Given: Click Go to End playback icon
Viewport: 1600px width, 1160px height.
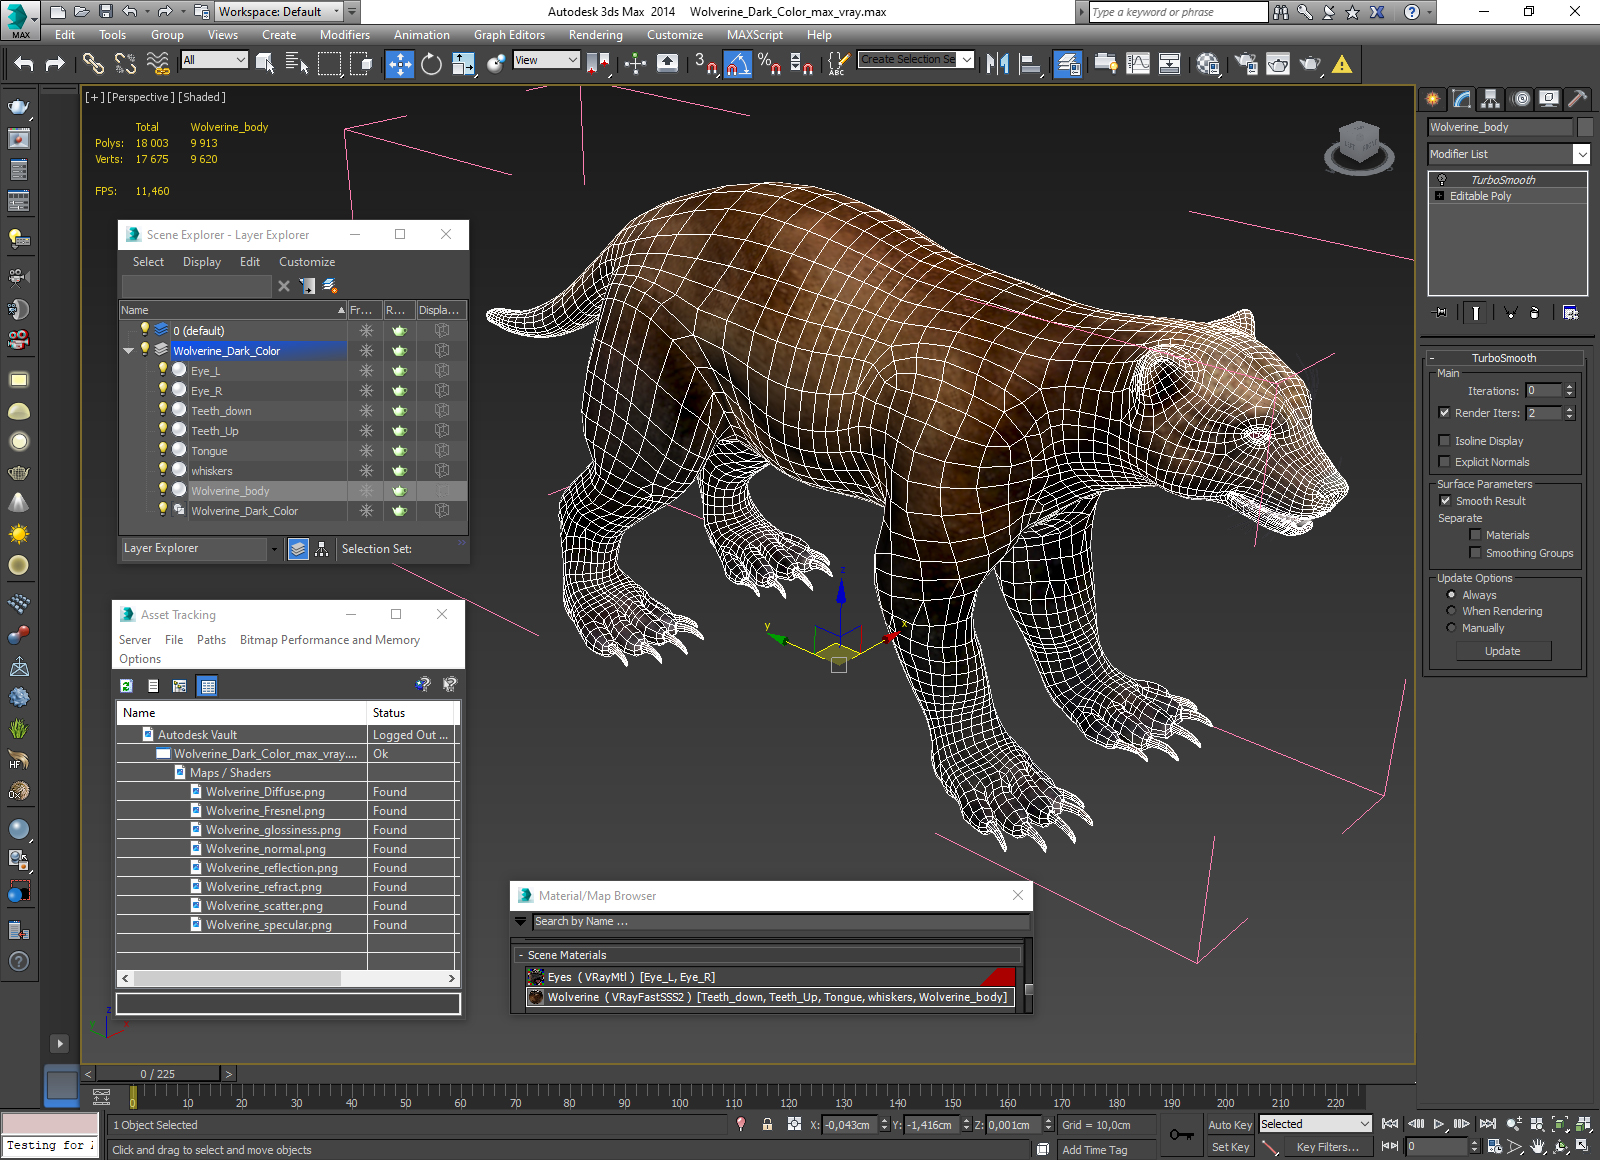Looking at the screenshot, I should click(1487, 1124).
